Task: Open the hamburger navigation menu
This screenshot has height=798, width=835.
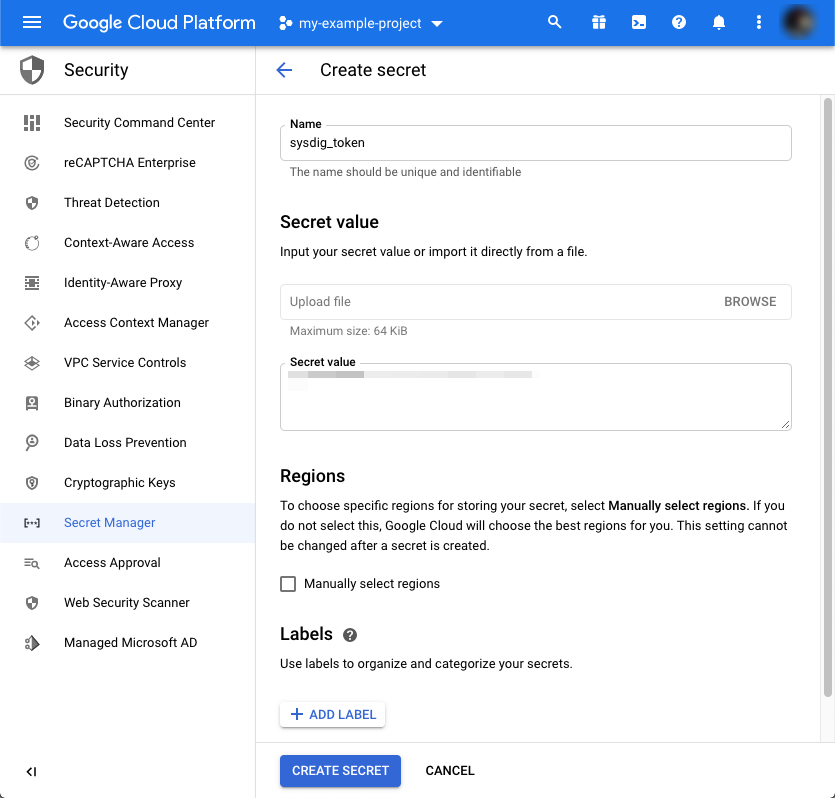Action: tap(32, 22)
